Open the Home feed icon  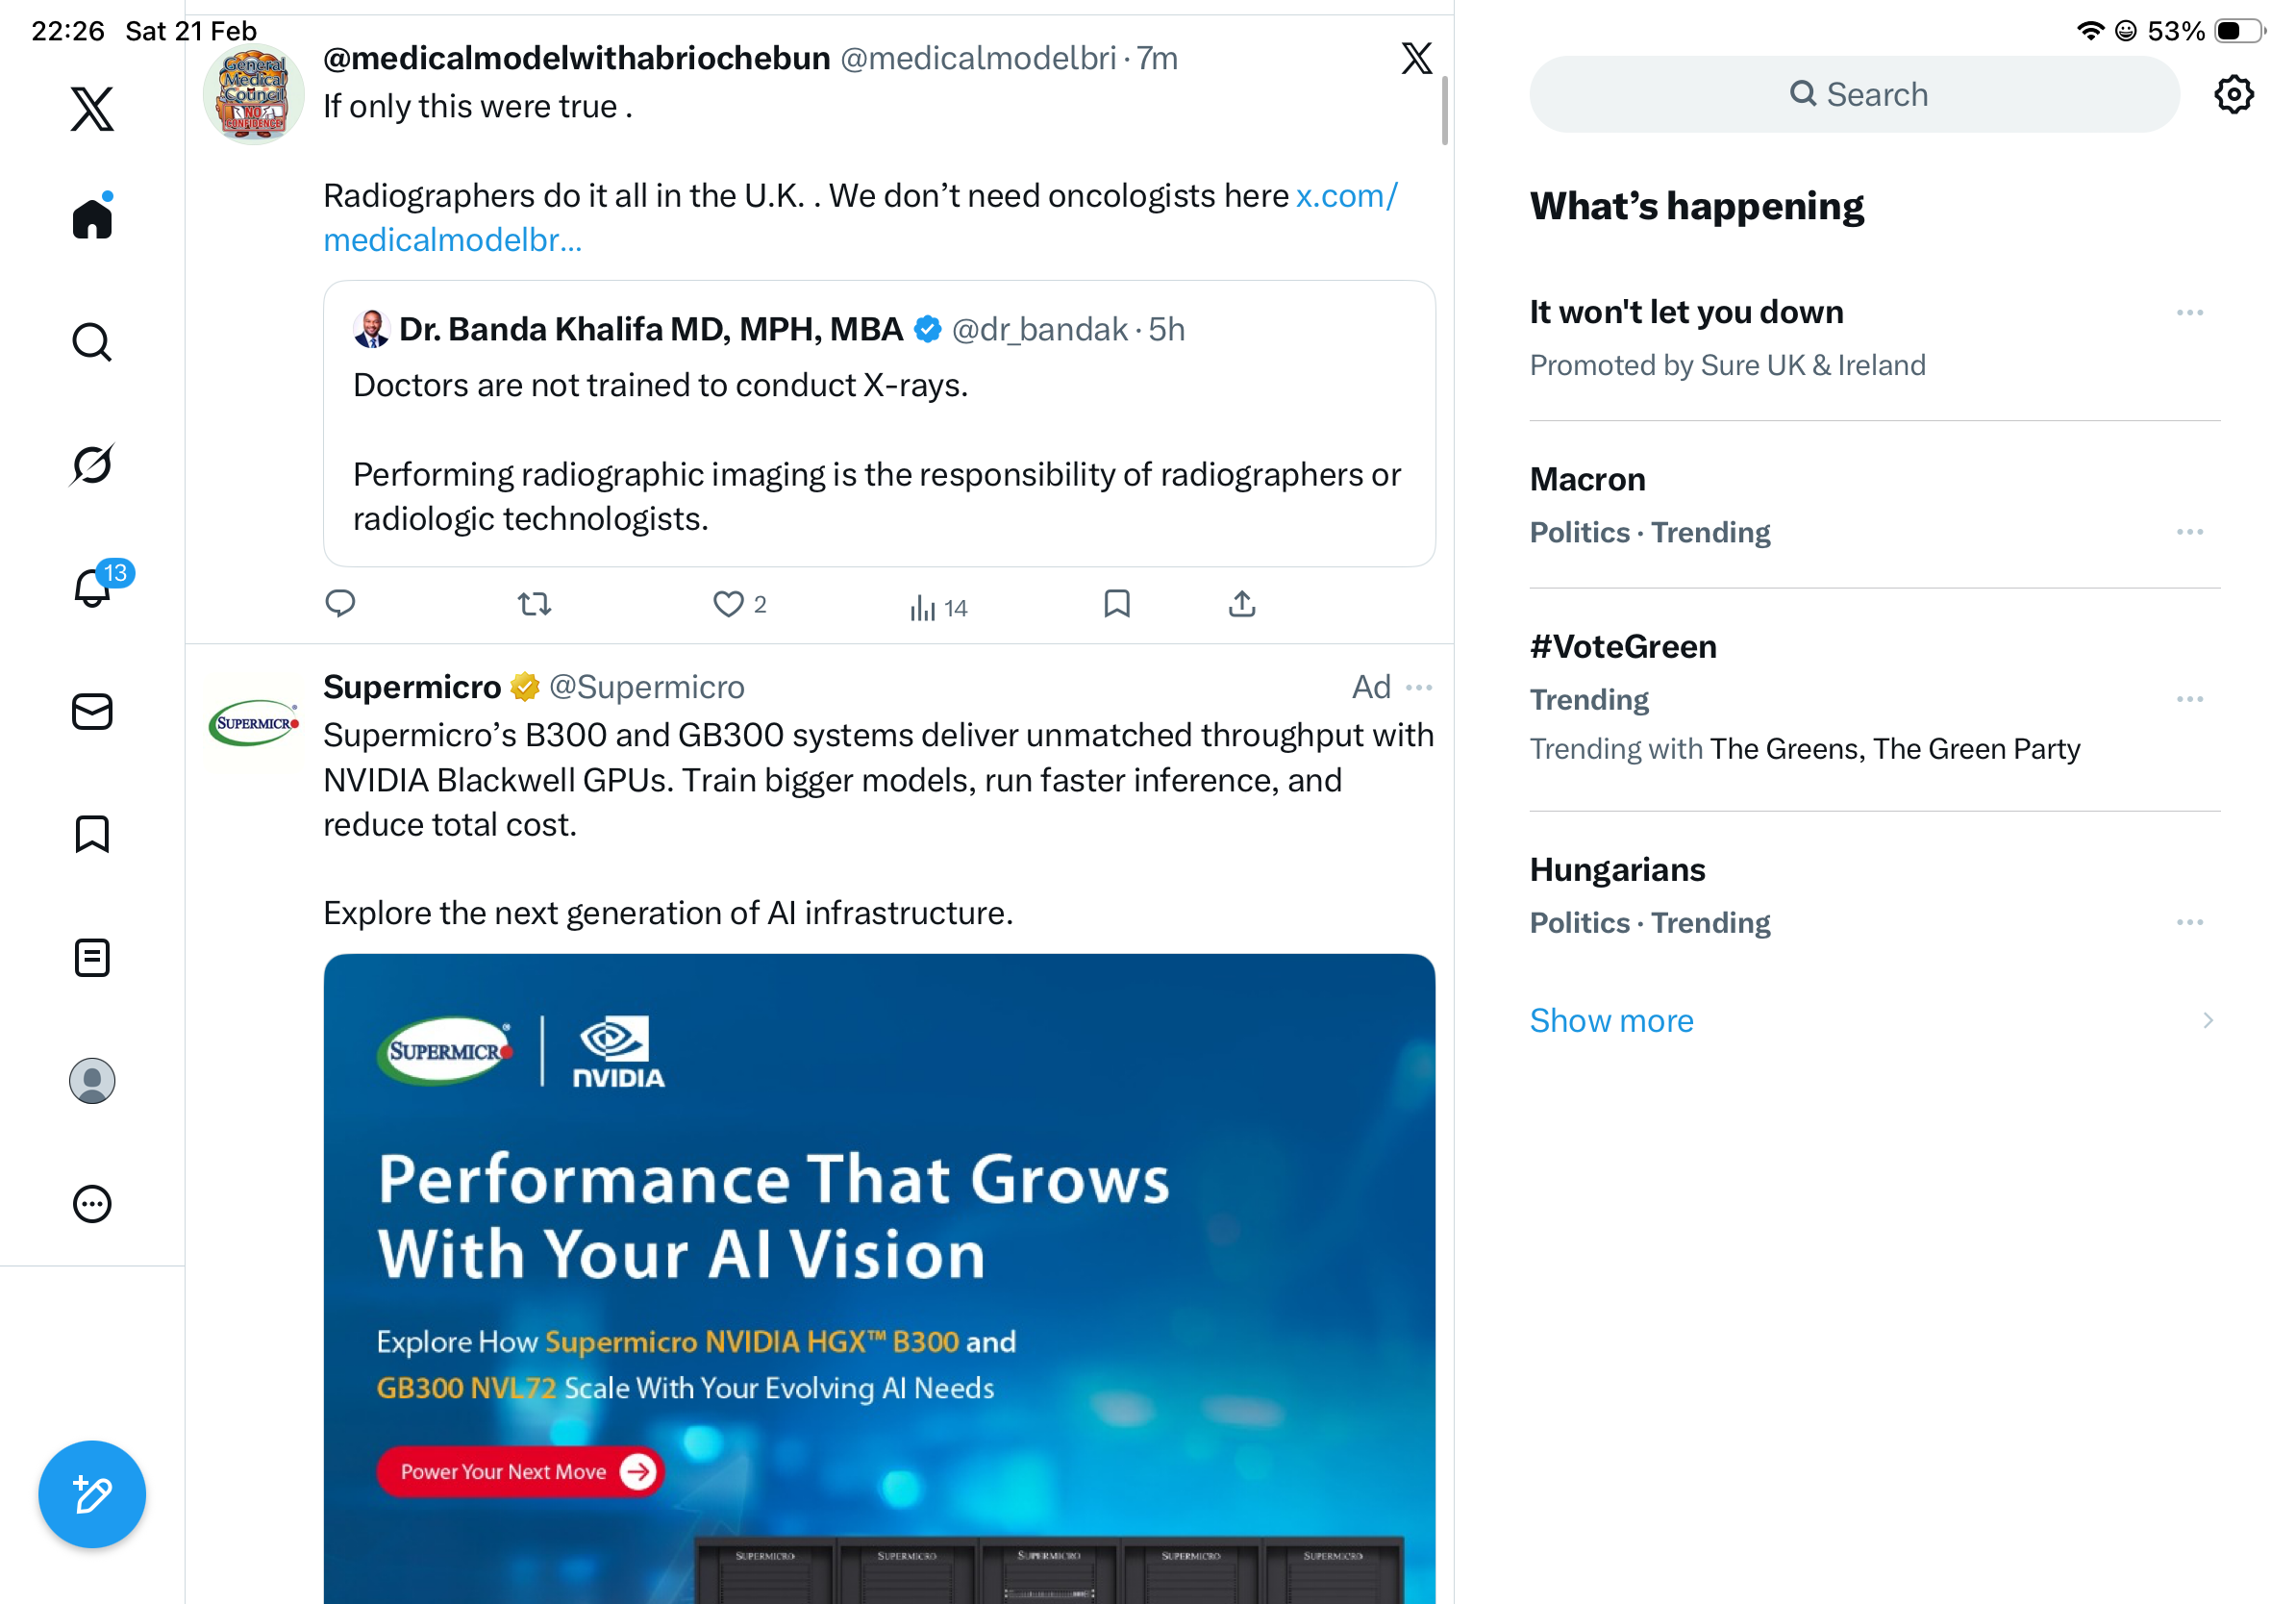coord(92,218)
